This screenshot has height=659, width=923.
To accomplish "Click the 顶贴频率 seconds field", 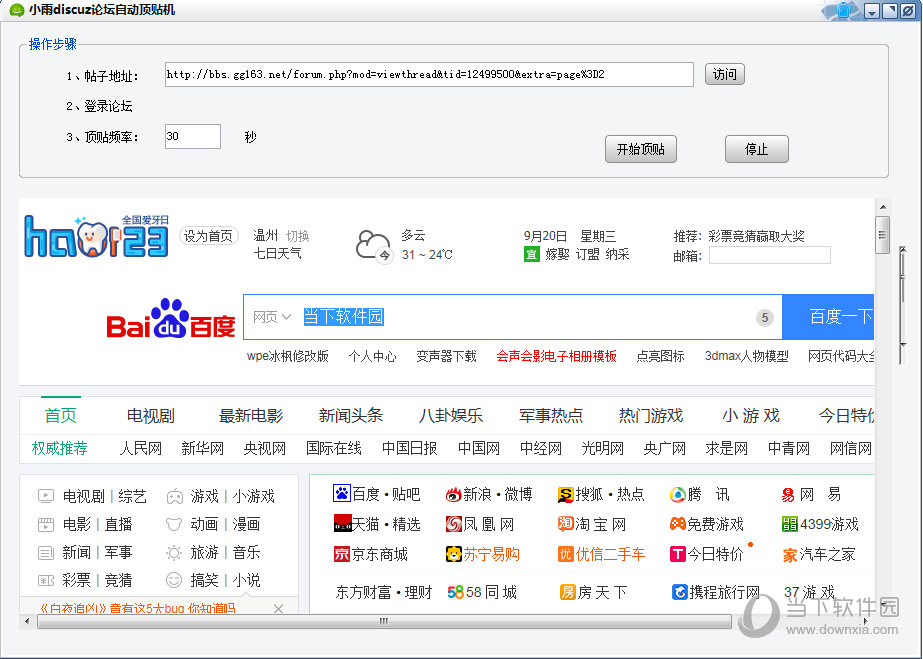I will 193,137.
